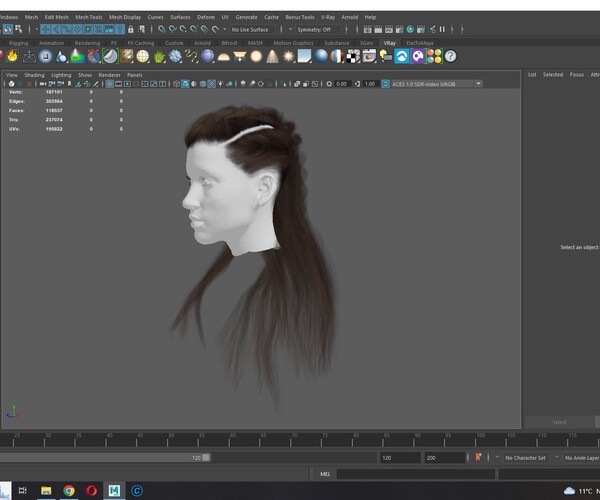Toggle the film gate display icon
This screenshot has width=600, height=500.
119,84
